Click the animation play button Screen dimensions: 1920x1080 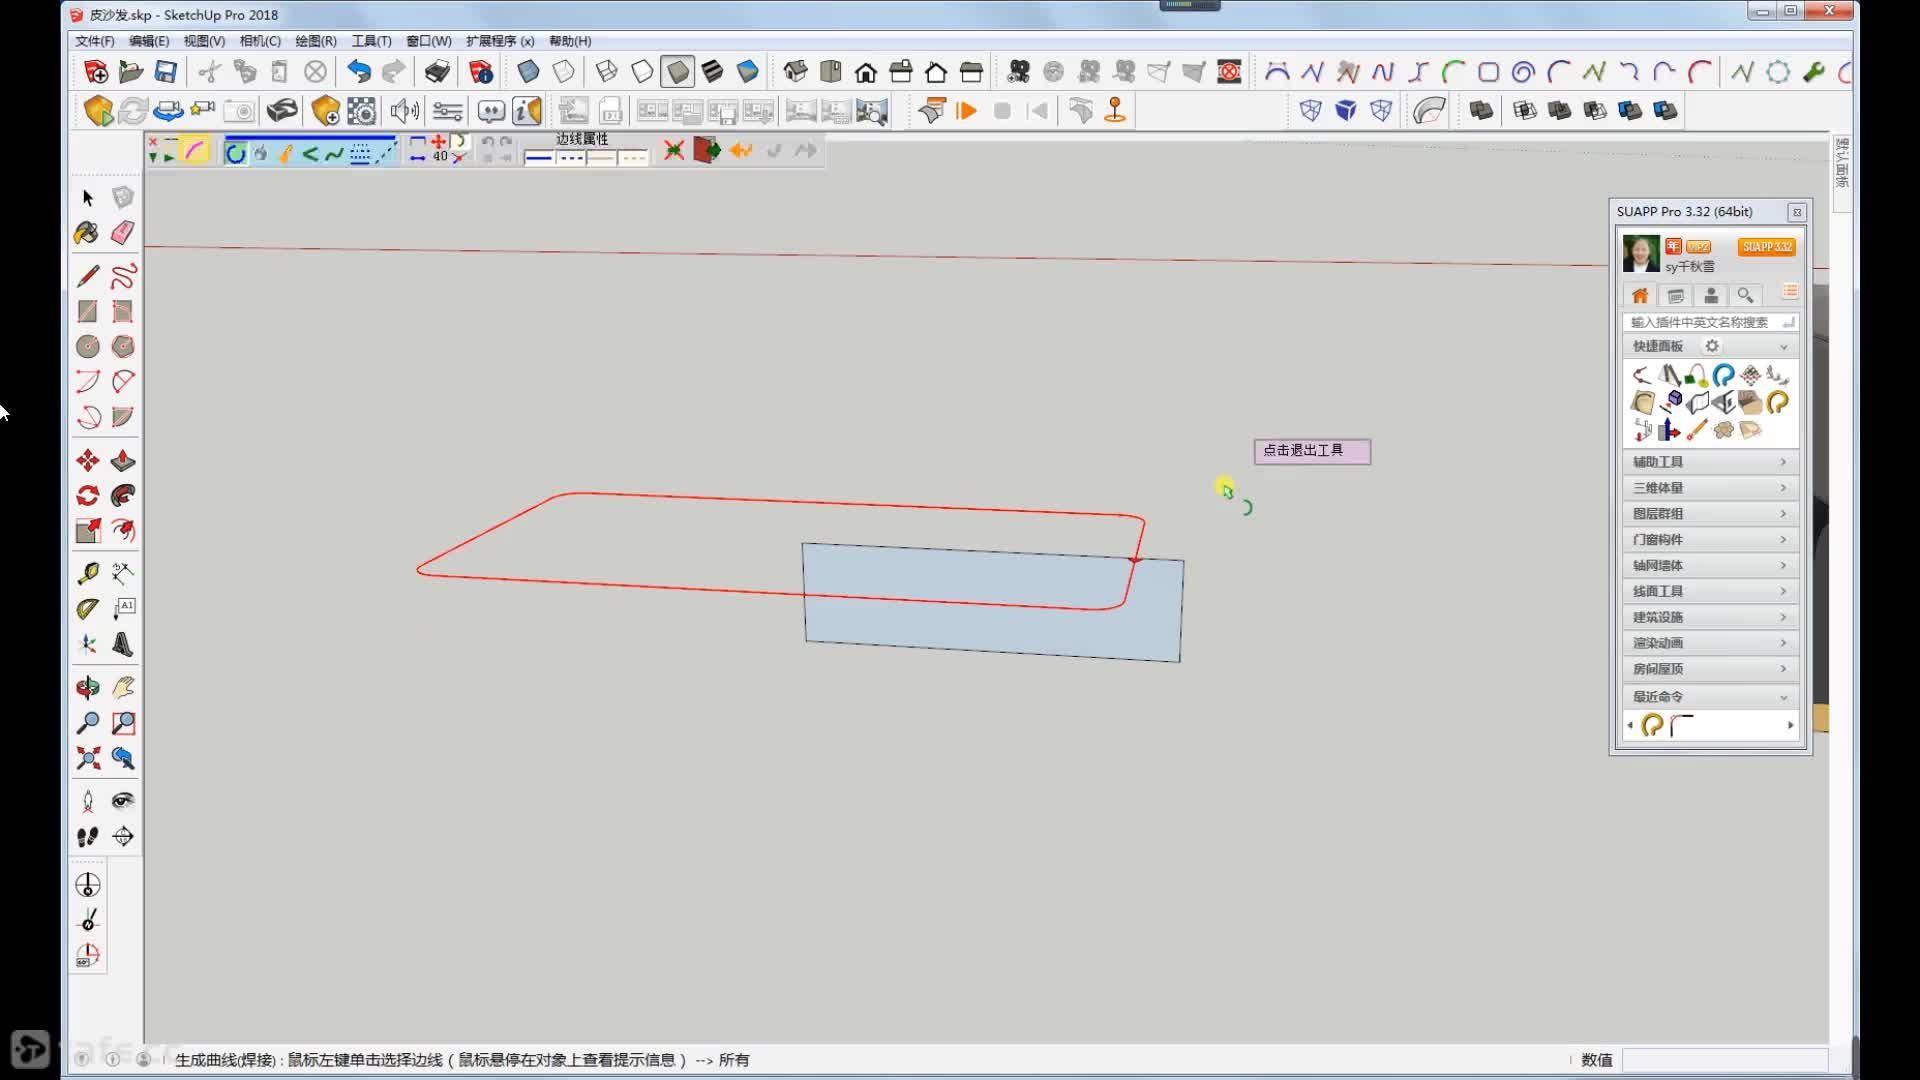coord(966,111)
